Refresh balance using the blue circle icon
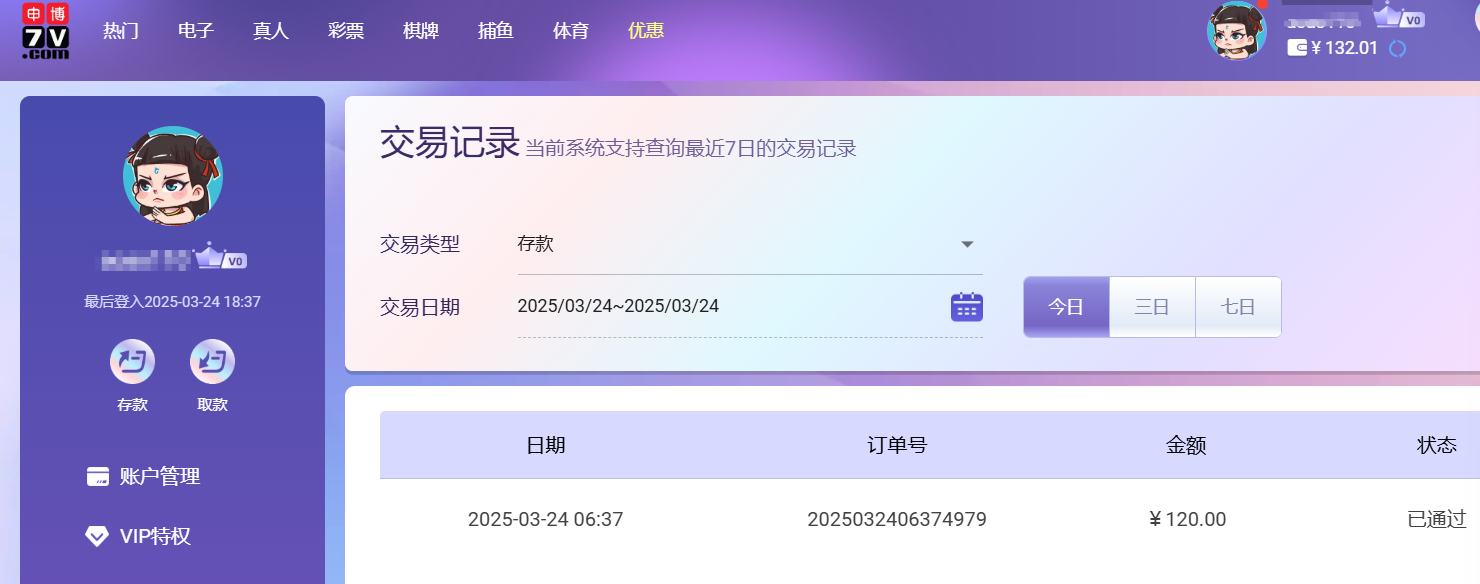The height and width of the screenshot is (584, 1480). (1398, 48)
